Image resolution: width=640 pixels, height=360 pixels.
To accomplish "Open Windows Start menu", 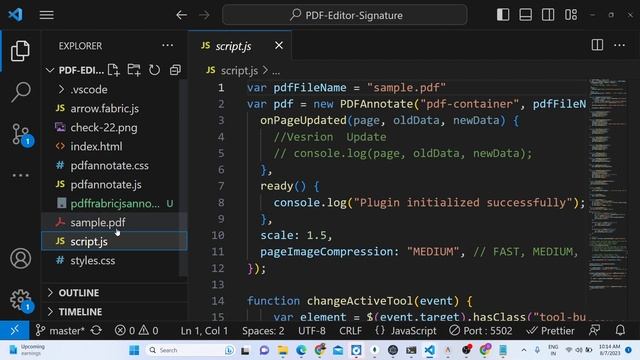I will pyautogui.click(x=134, y=350).
